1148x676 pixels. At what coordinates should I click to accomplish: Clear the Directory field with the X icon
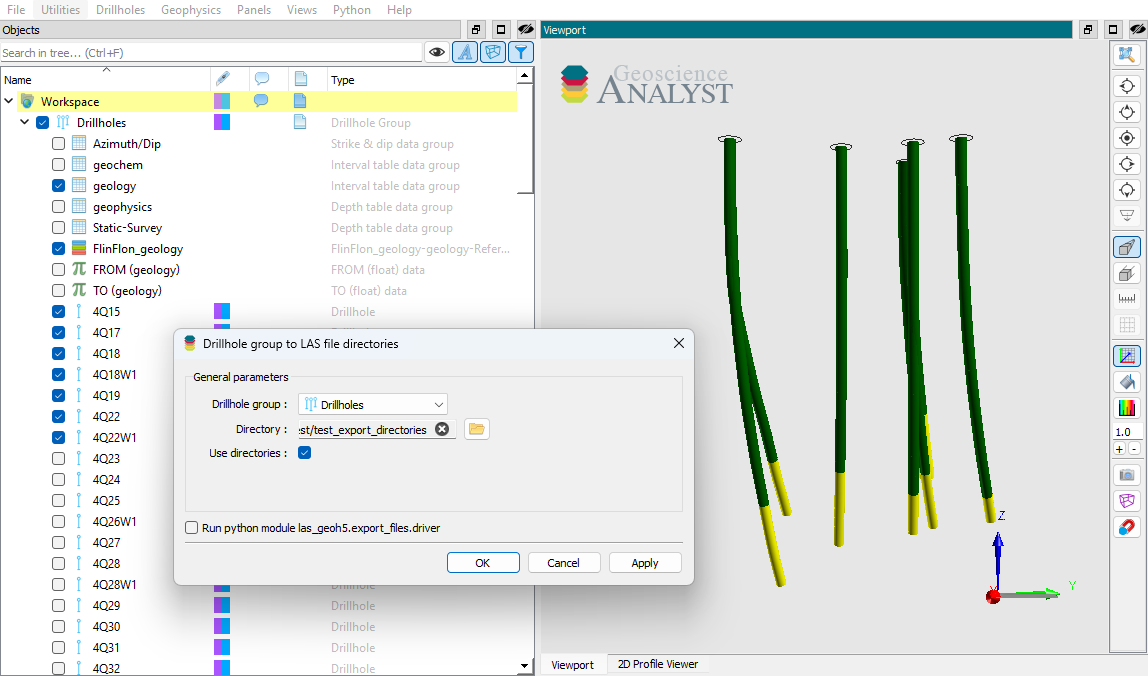coord(442,429)
